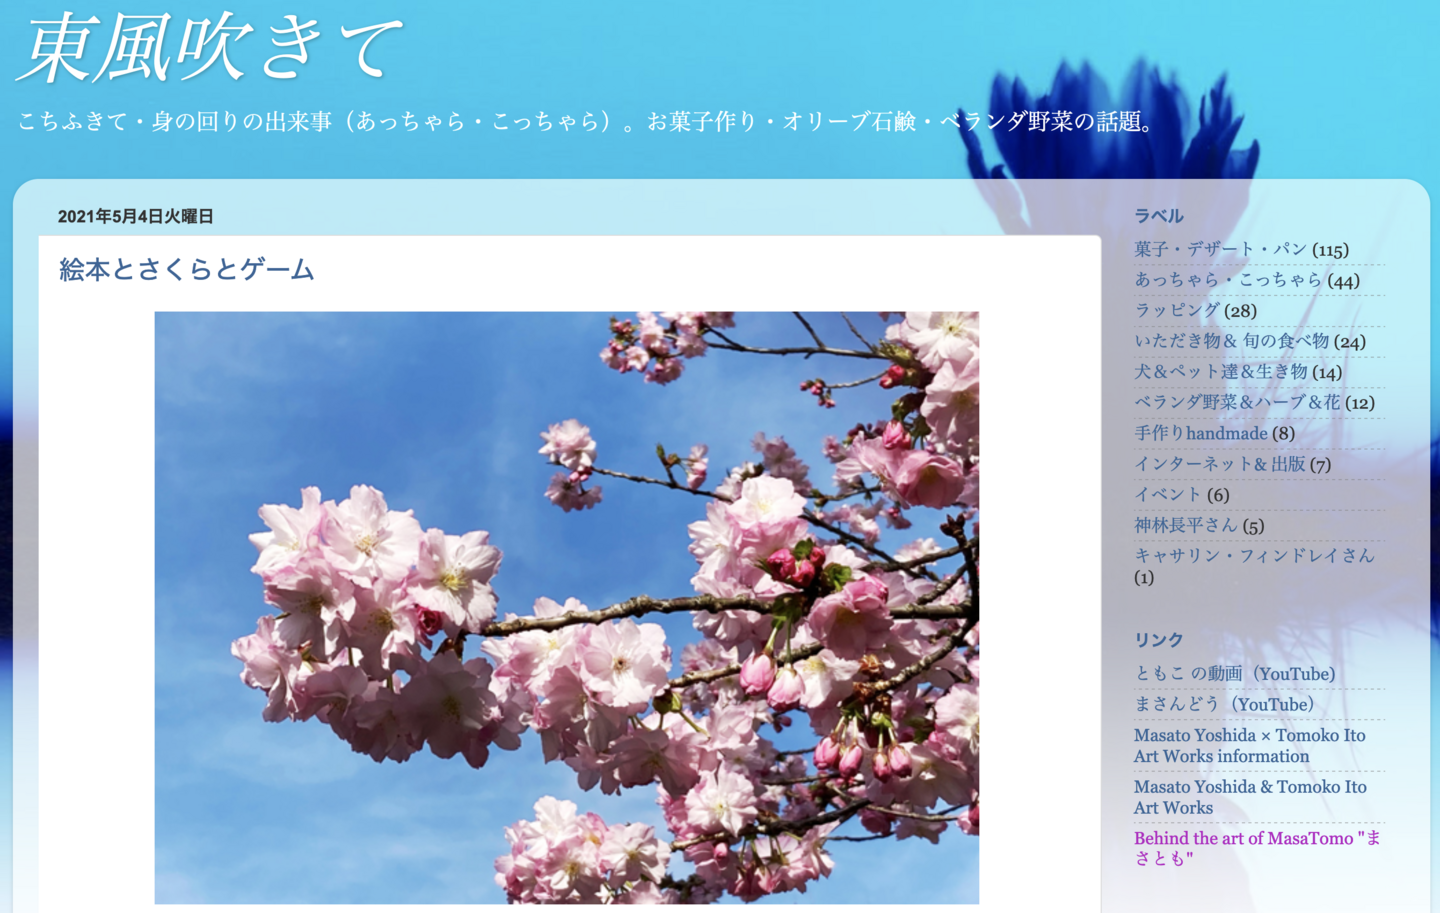Select the いただき物& 旬の食べ物 label
Viewport: 1440px width, 913px height.
point(1231,341)
